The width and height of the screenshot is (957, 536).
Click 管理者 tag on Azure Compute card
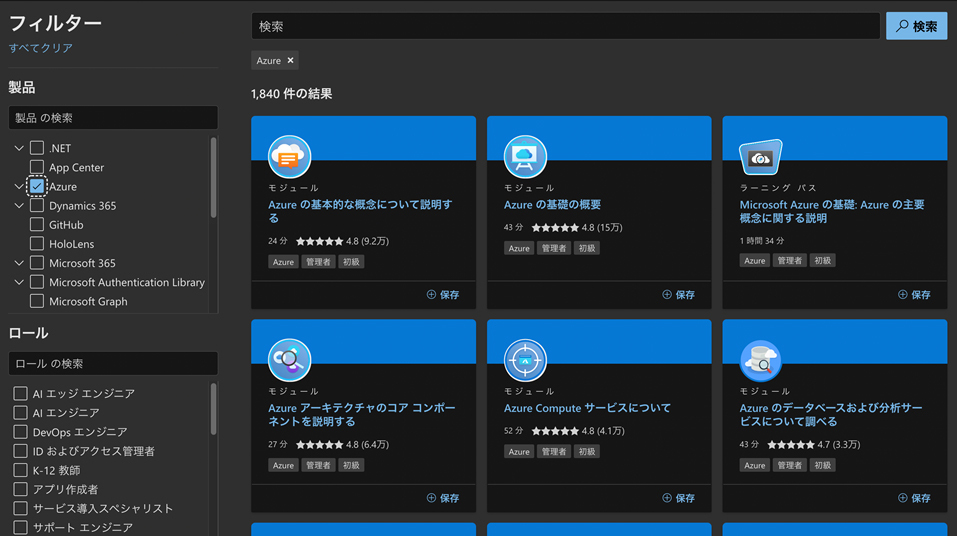[554, 451]
